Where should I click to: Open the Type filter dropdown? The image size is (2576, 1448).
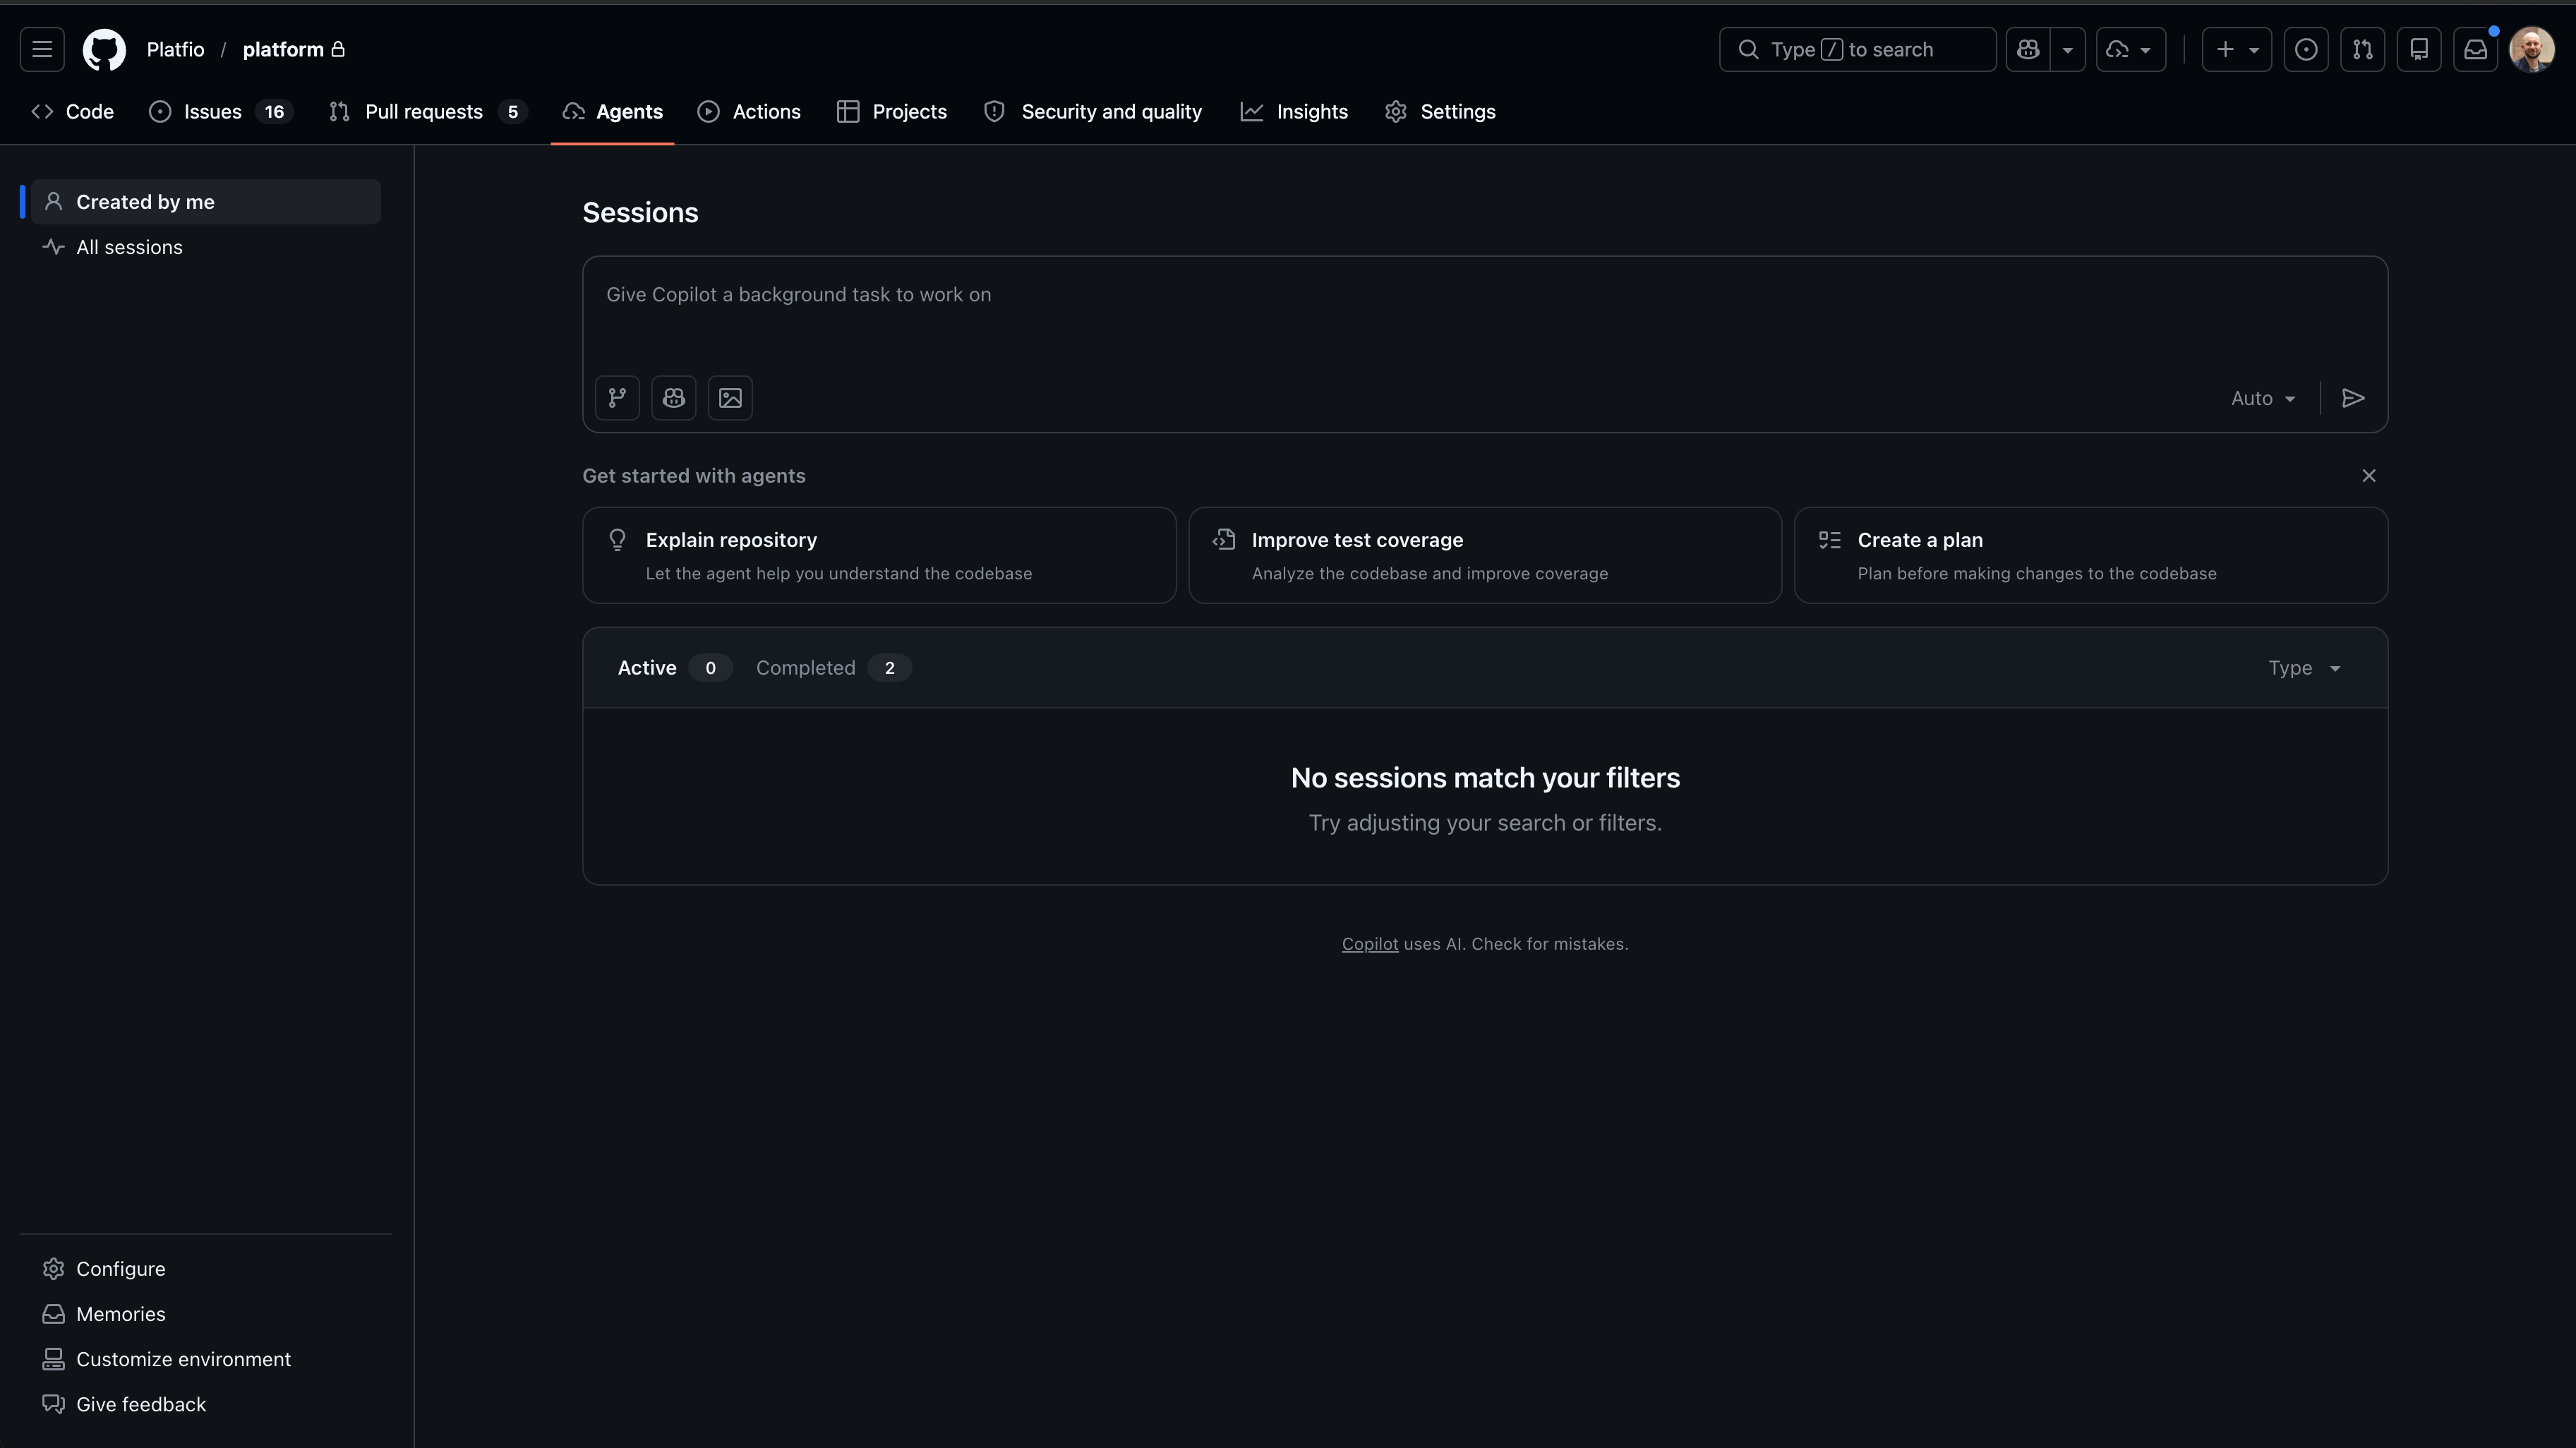2304,668
